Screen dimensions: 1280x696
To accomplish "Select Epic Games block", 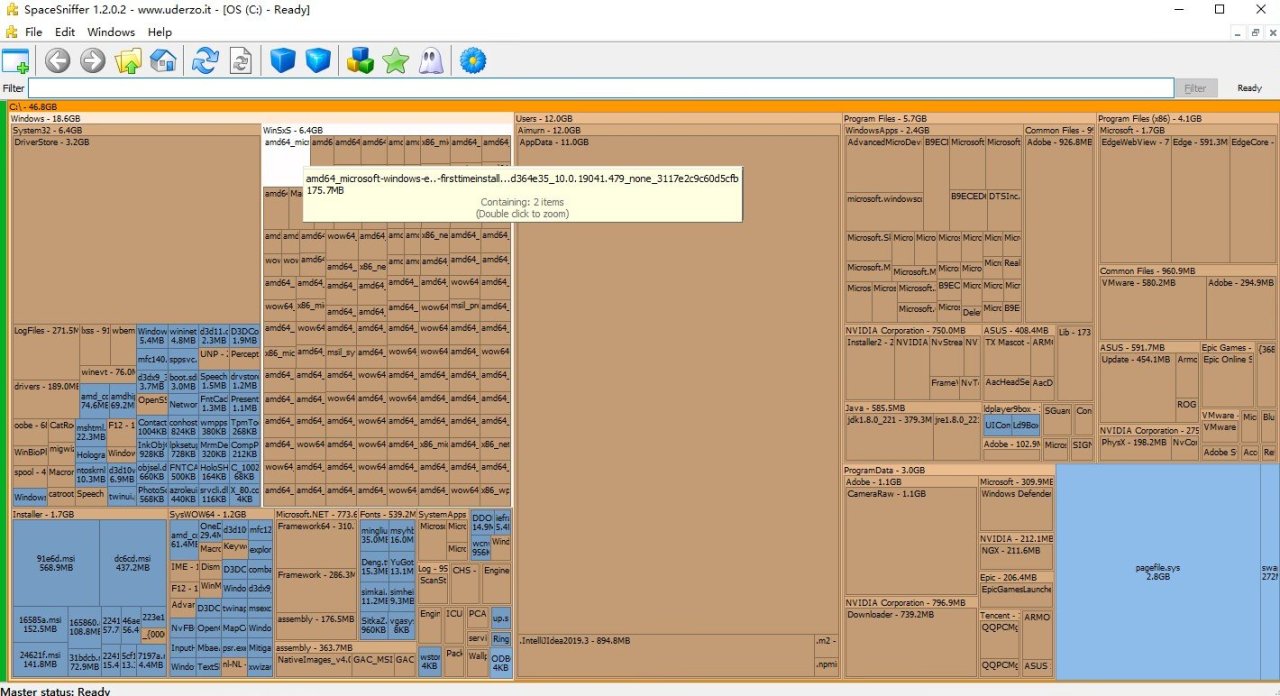I will (1226, 348).
